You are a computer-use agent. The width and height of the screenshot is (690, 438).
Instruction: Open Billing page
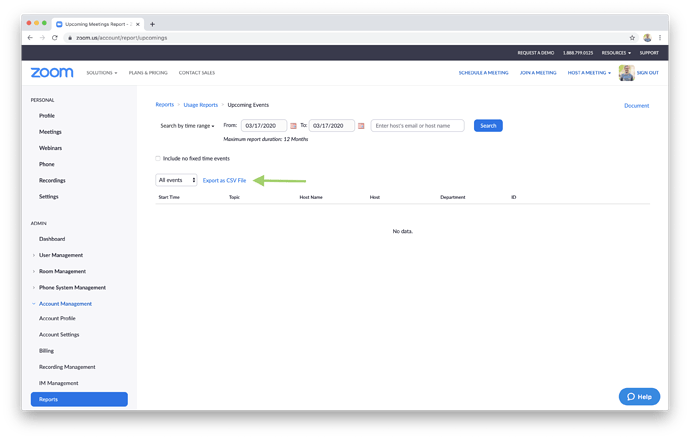point(46,351)
